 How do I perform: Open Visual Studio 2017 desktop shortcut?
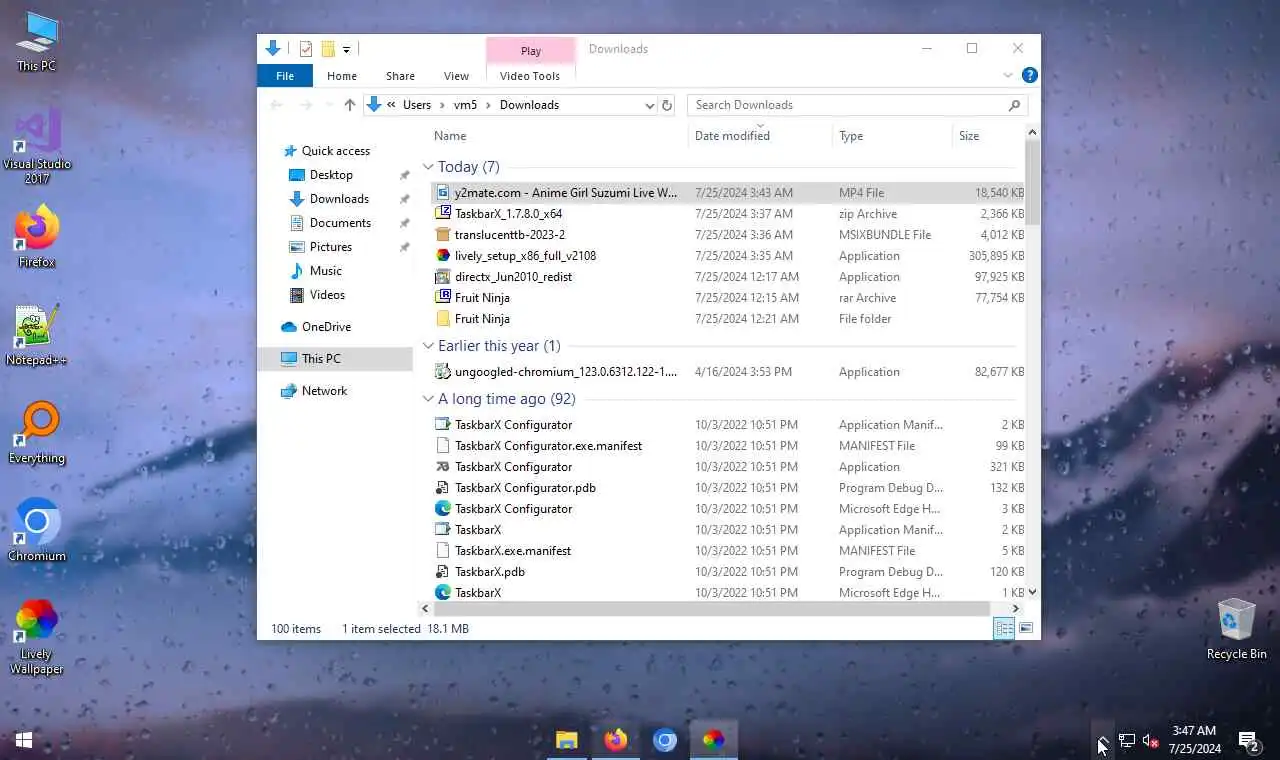pos(37,146)
